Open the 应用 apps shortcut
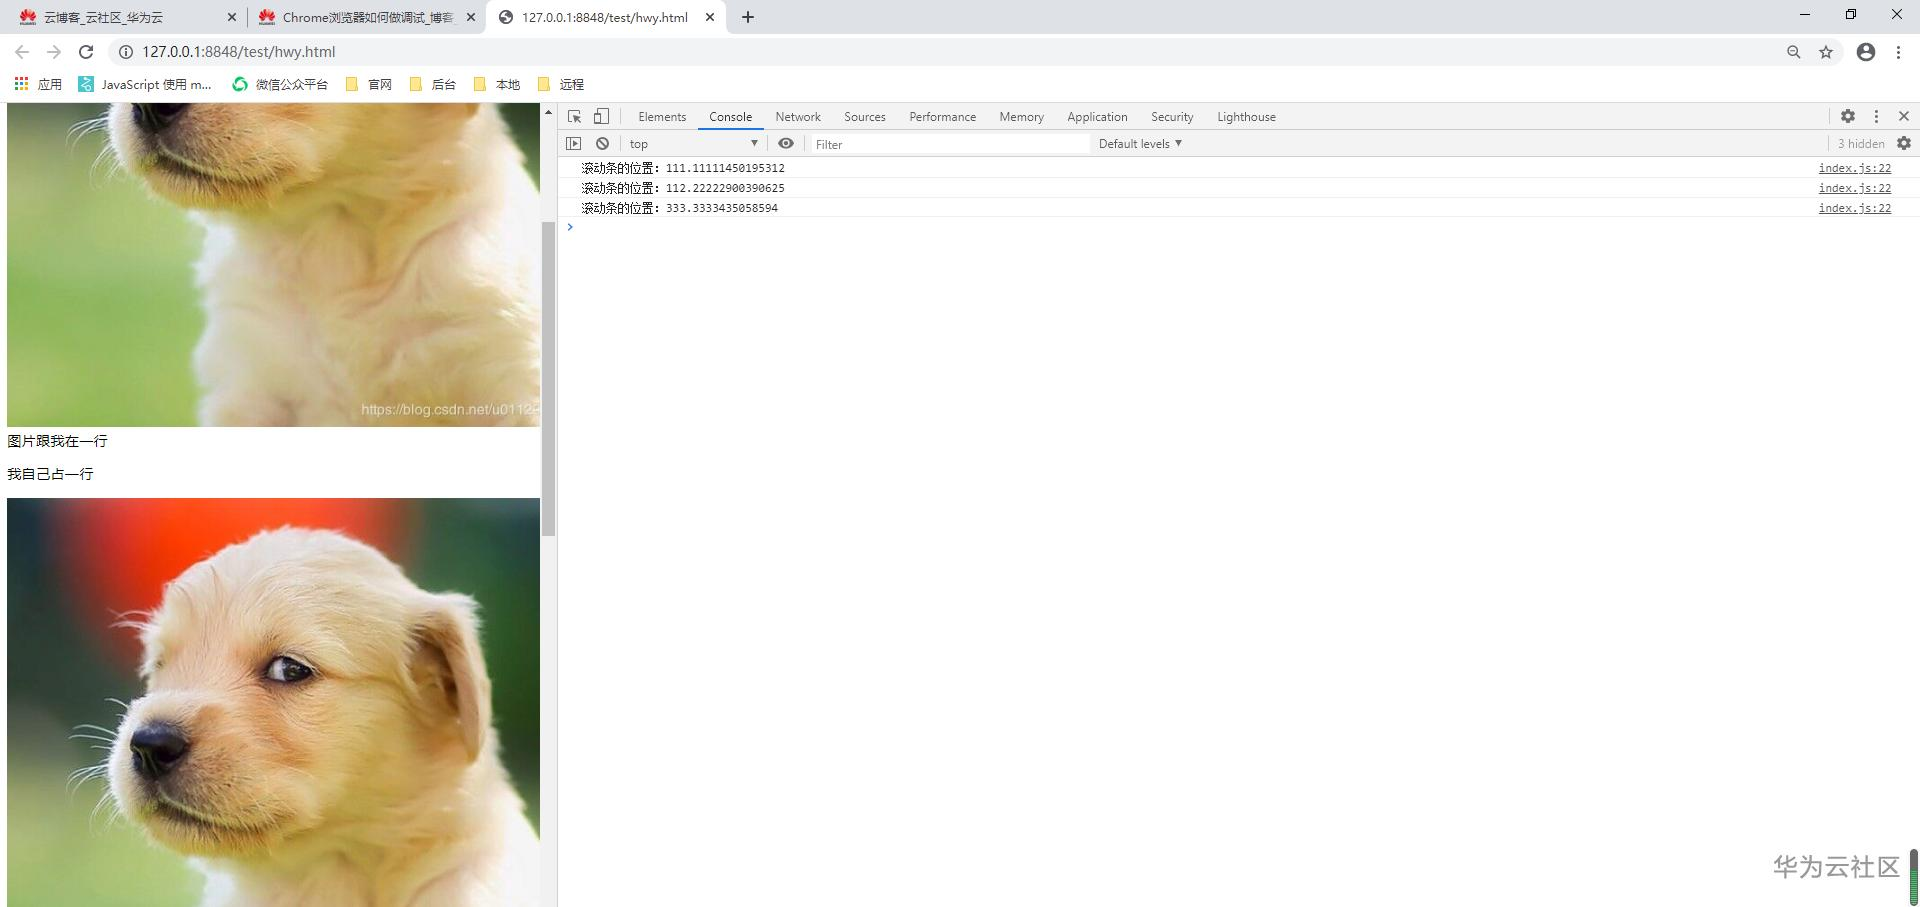This screenshot has height=907, width=1920. (38, 85)
